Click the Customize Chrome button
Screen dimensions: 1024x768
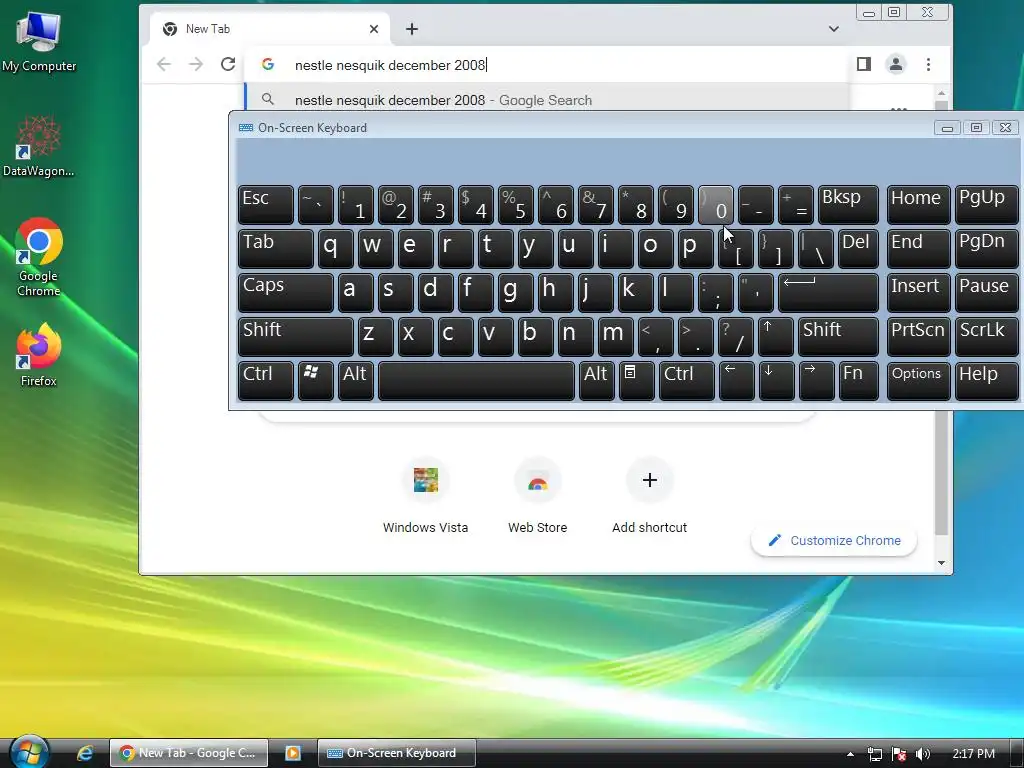[834, 540]
